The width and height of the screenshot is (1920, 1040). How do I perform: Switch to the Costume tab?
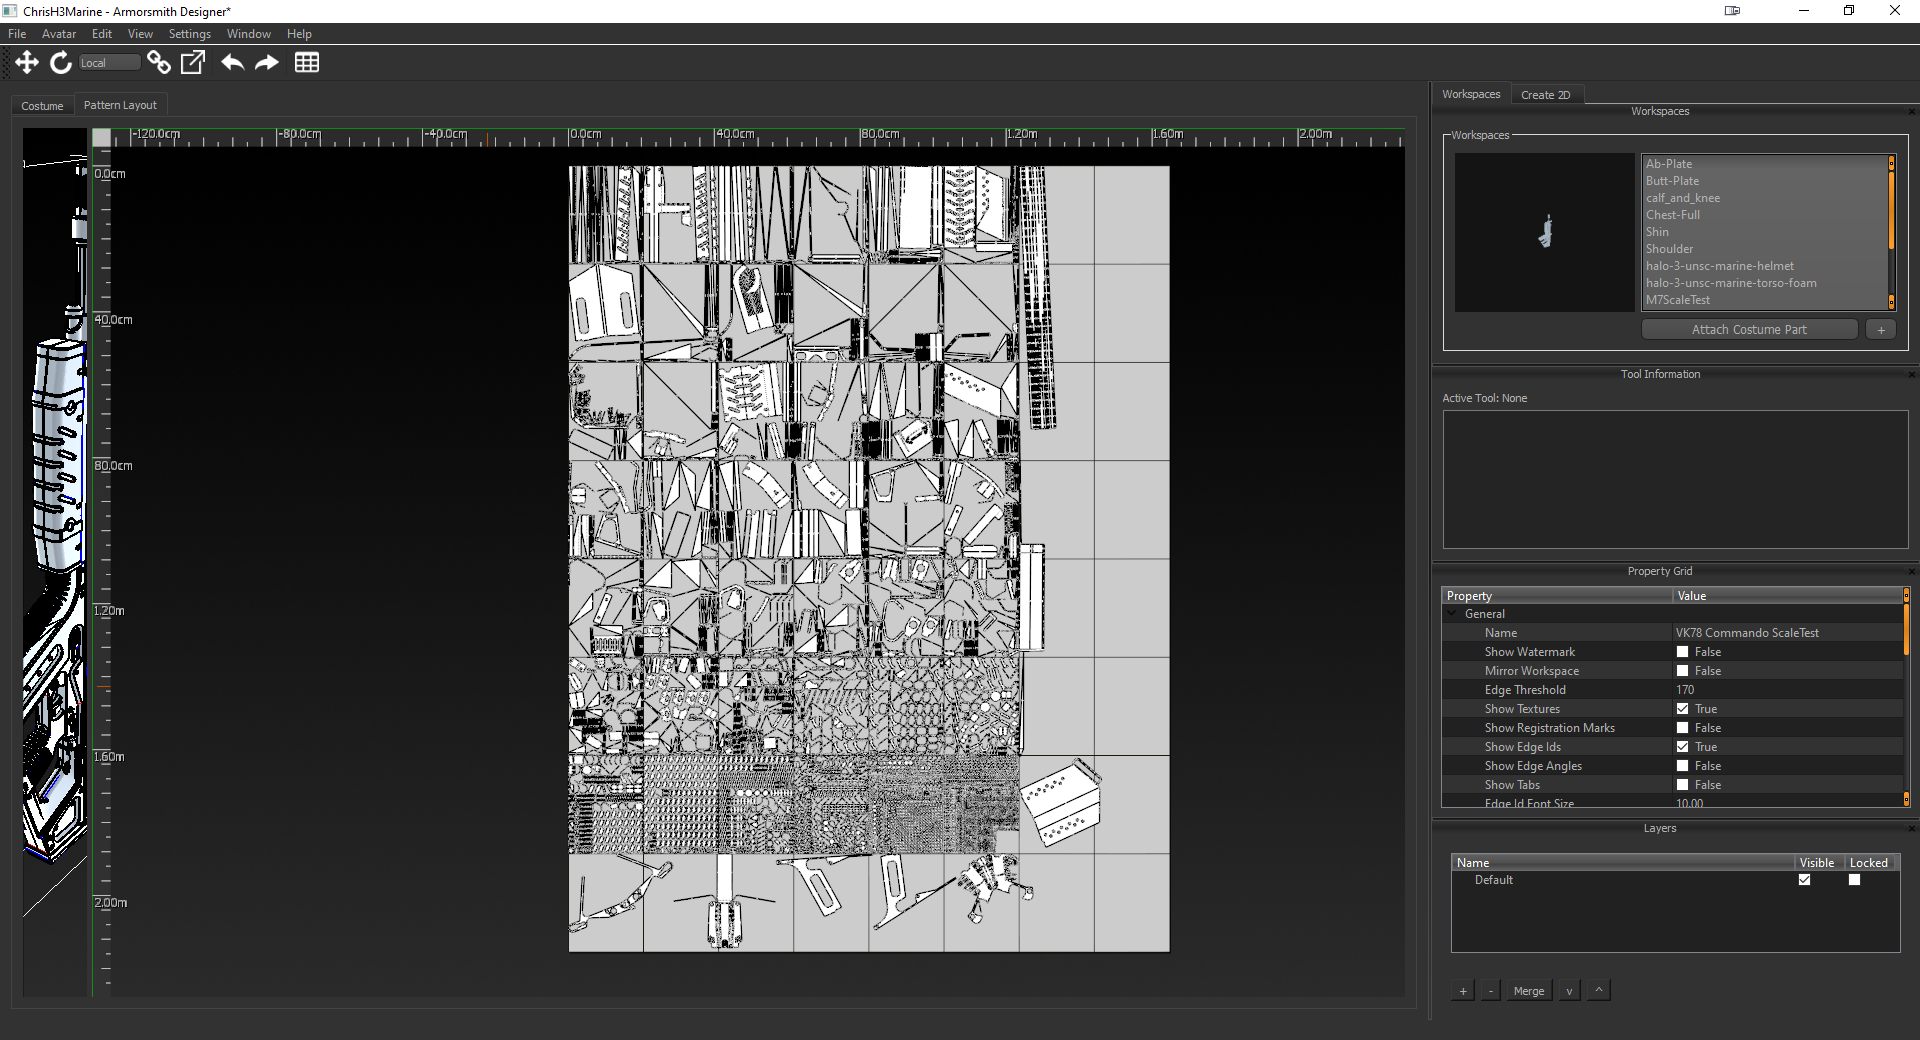42,106
